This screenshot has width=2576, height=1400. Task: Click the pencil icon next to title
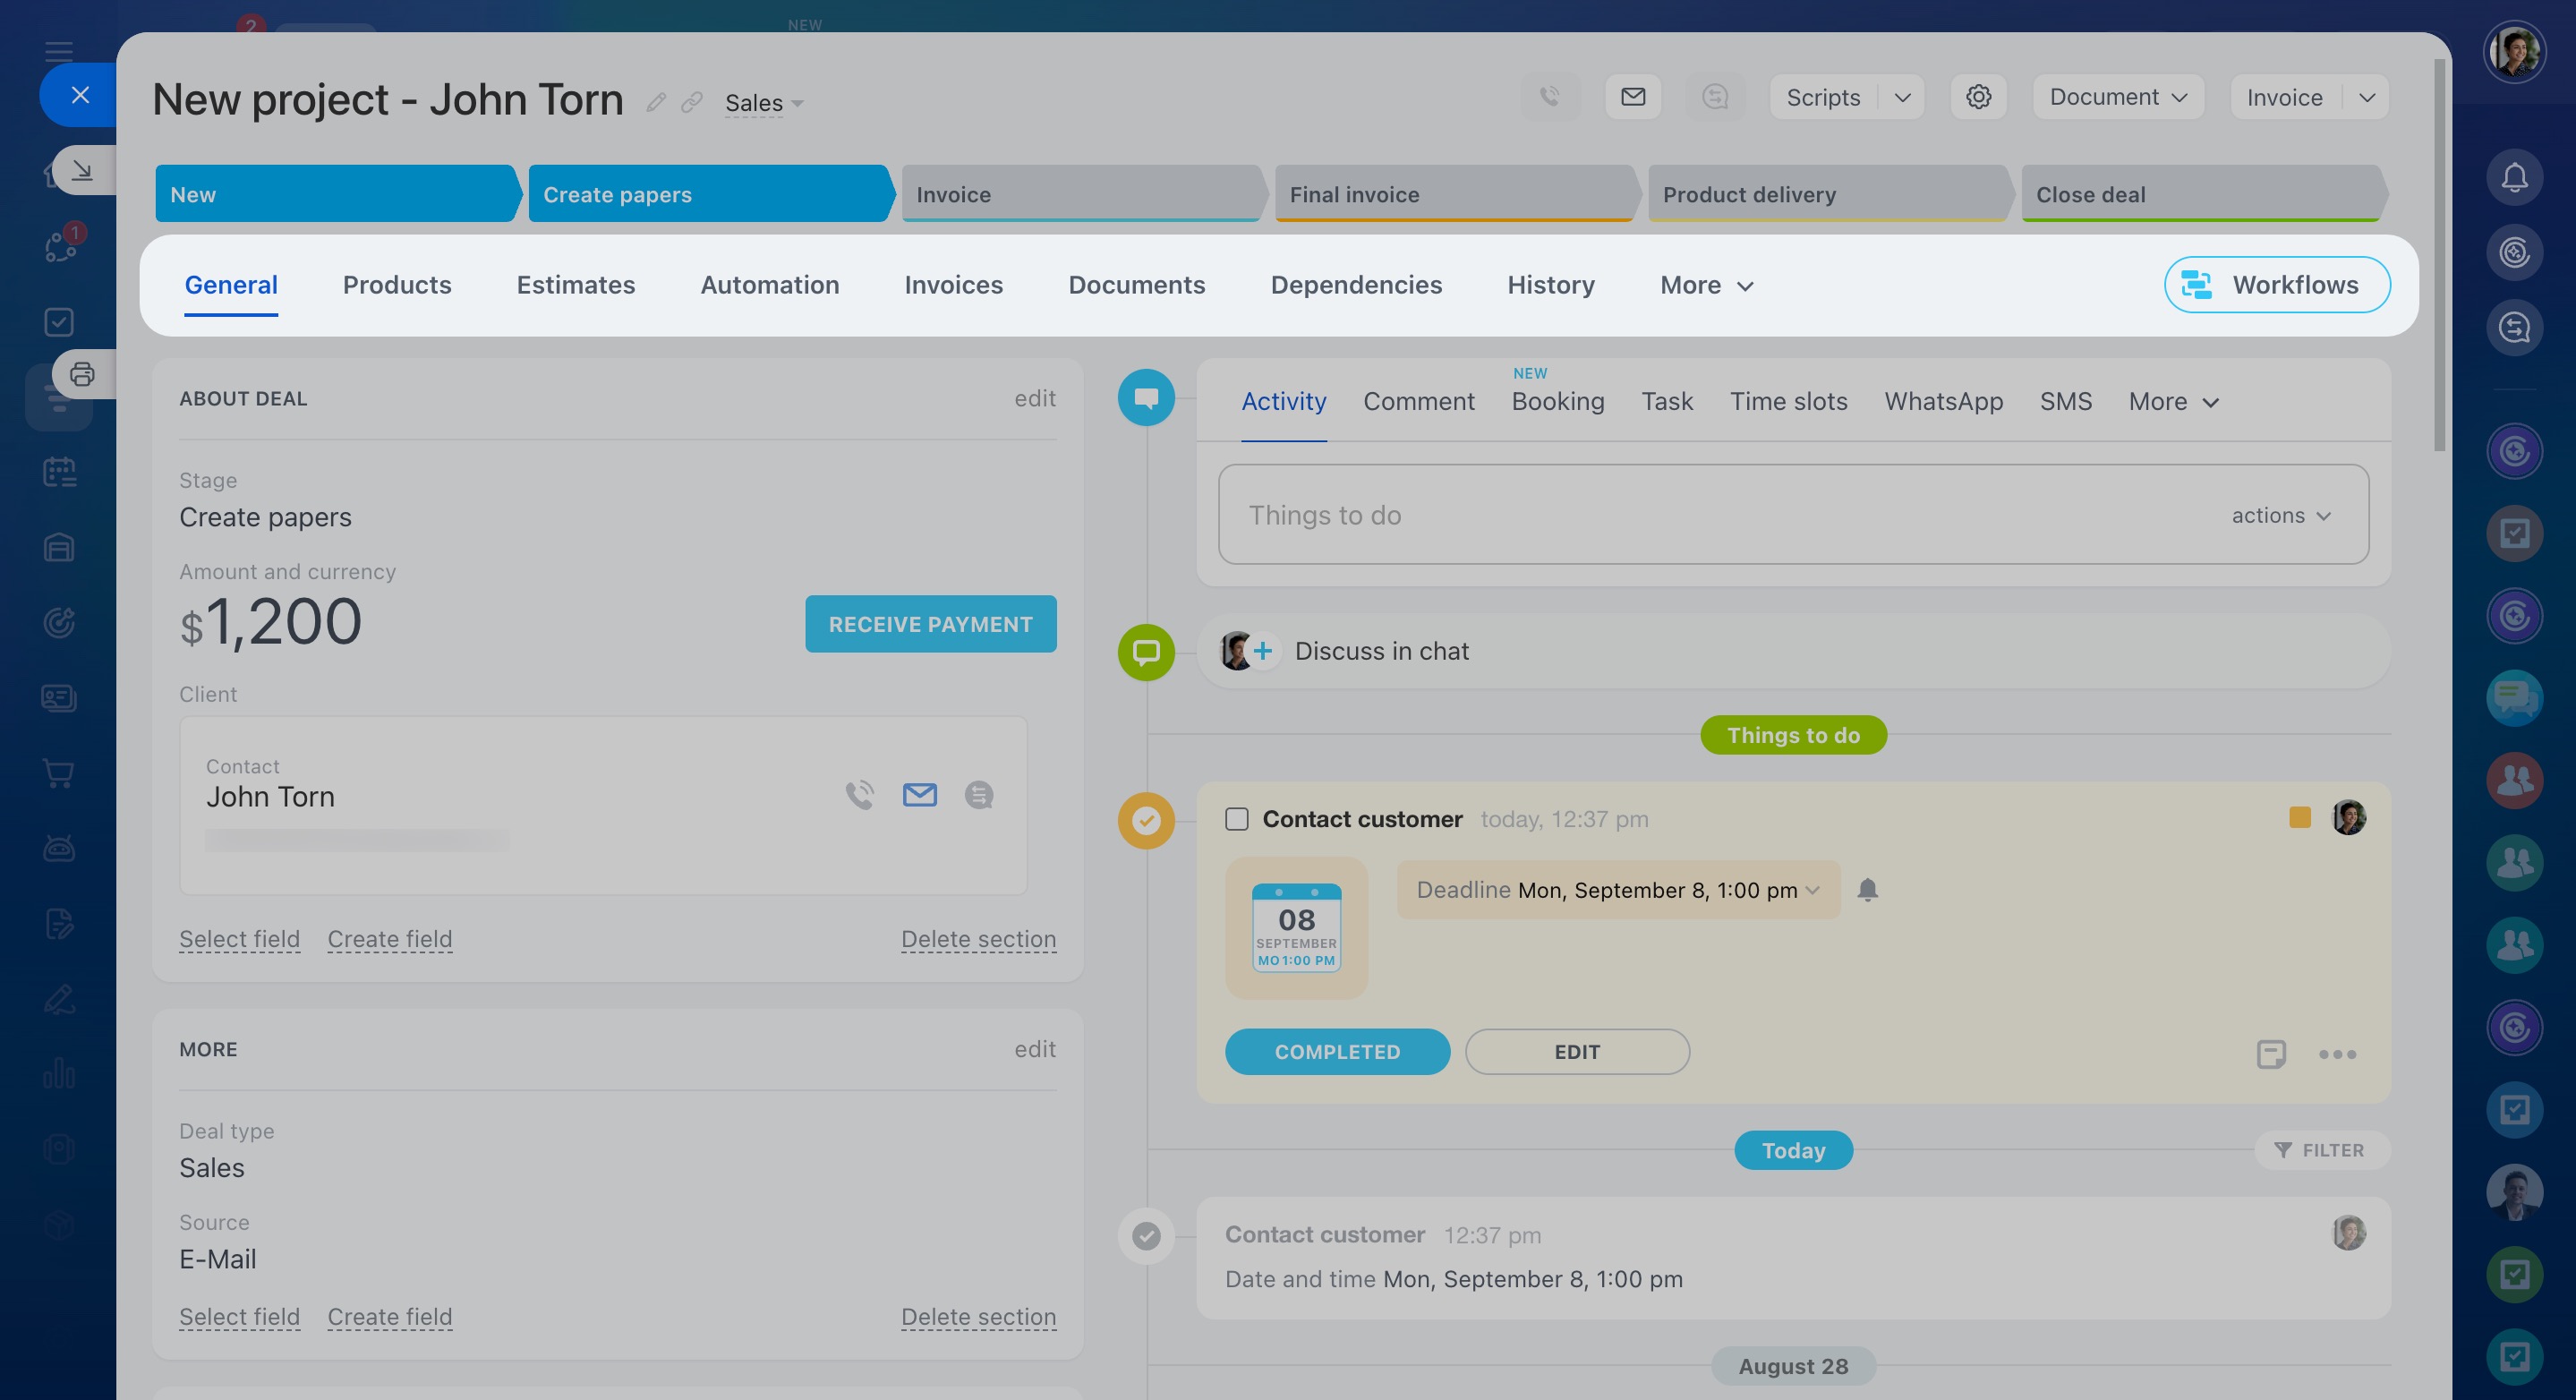(656, 102)
